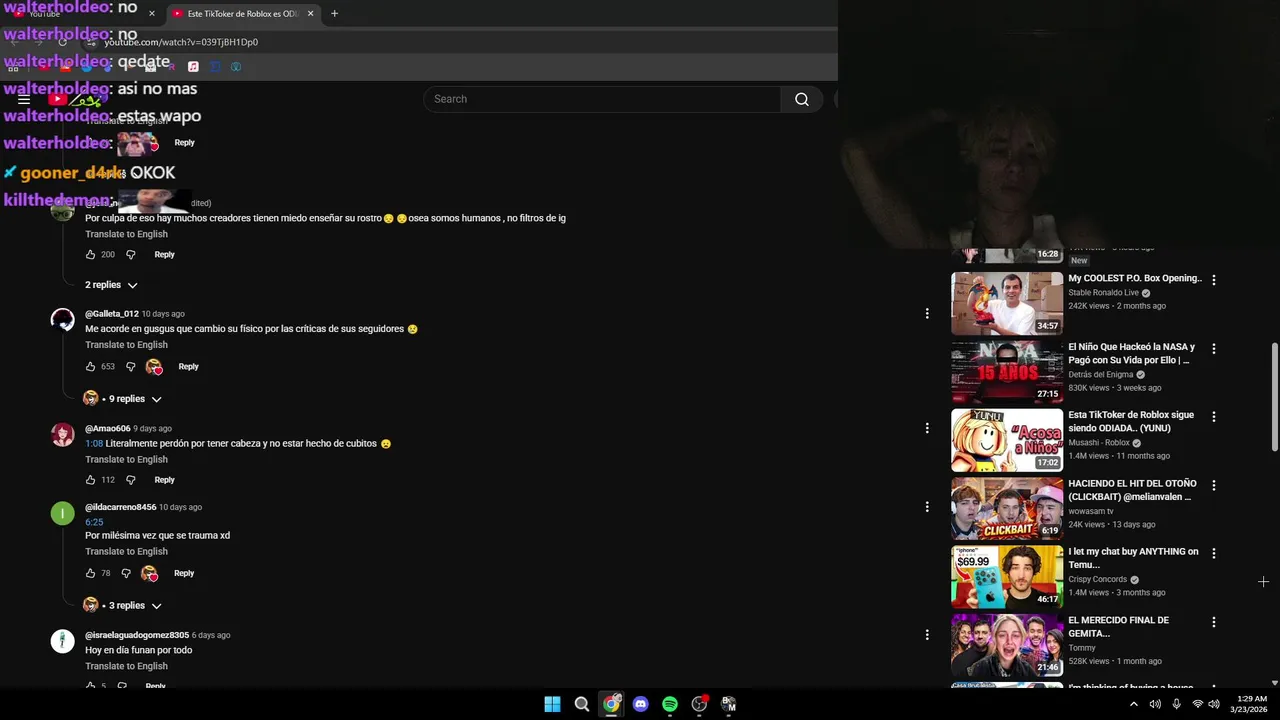Open the Windows Start menu
This screenshot has width=1280, height=720.
point(552,704)
